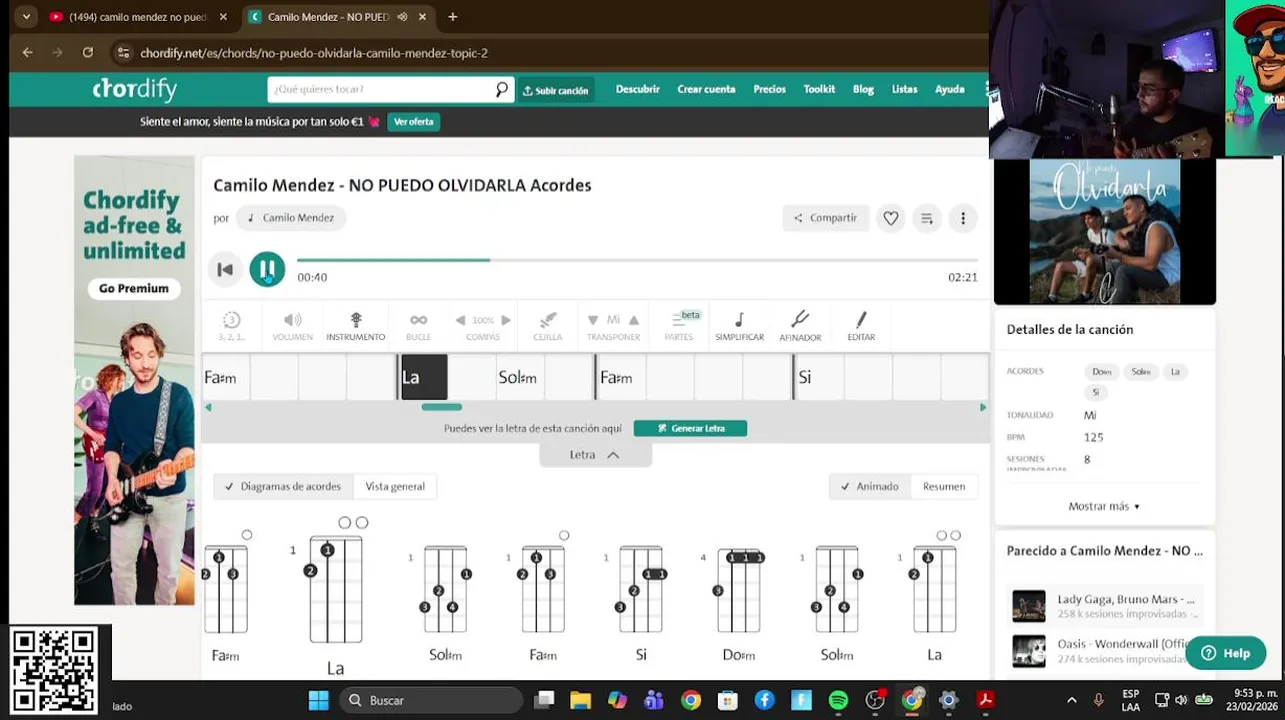Open the Toolkit menu item
This screenshot has width=1285, height=720.
click(x=819, y=89)
